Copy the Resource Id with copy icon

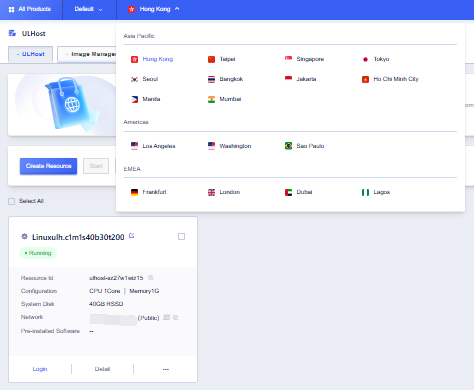(x=151, y=277)
